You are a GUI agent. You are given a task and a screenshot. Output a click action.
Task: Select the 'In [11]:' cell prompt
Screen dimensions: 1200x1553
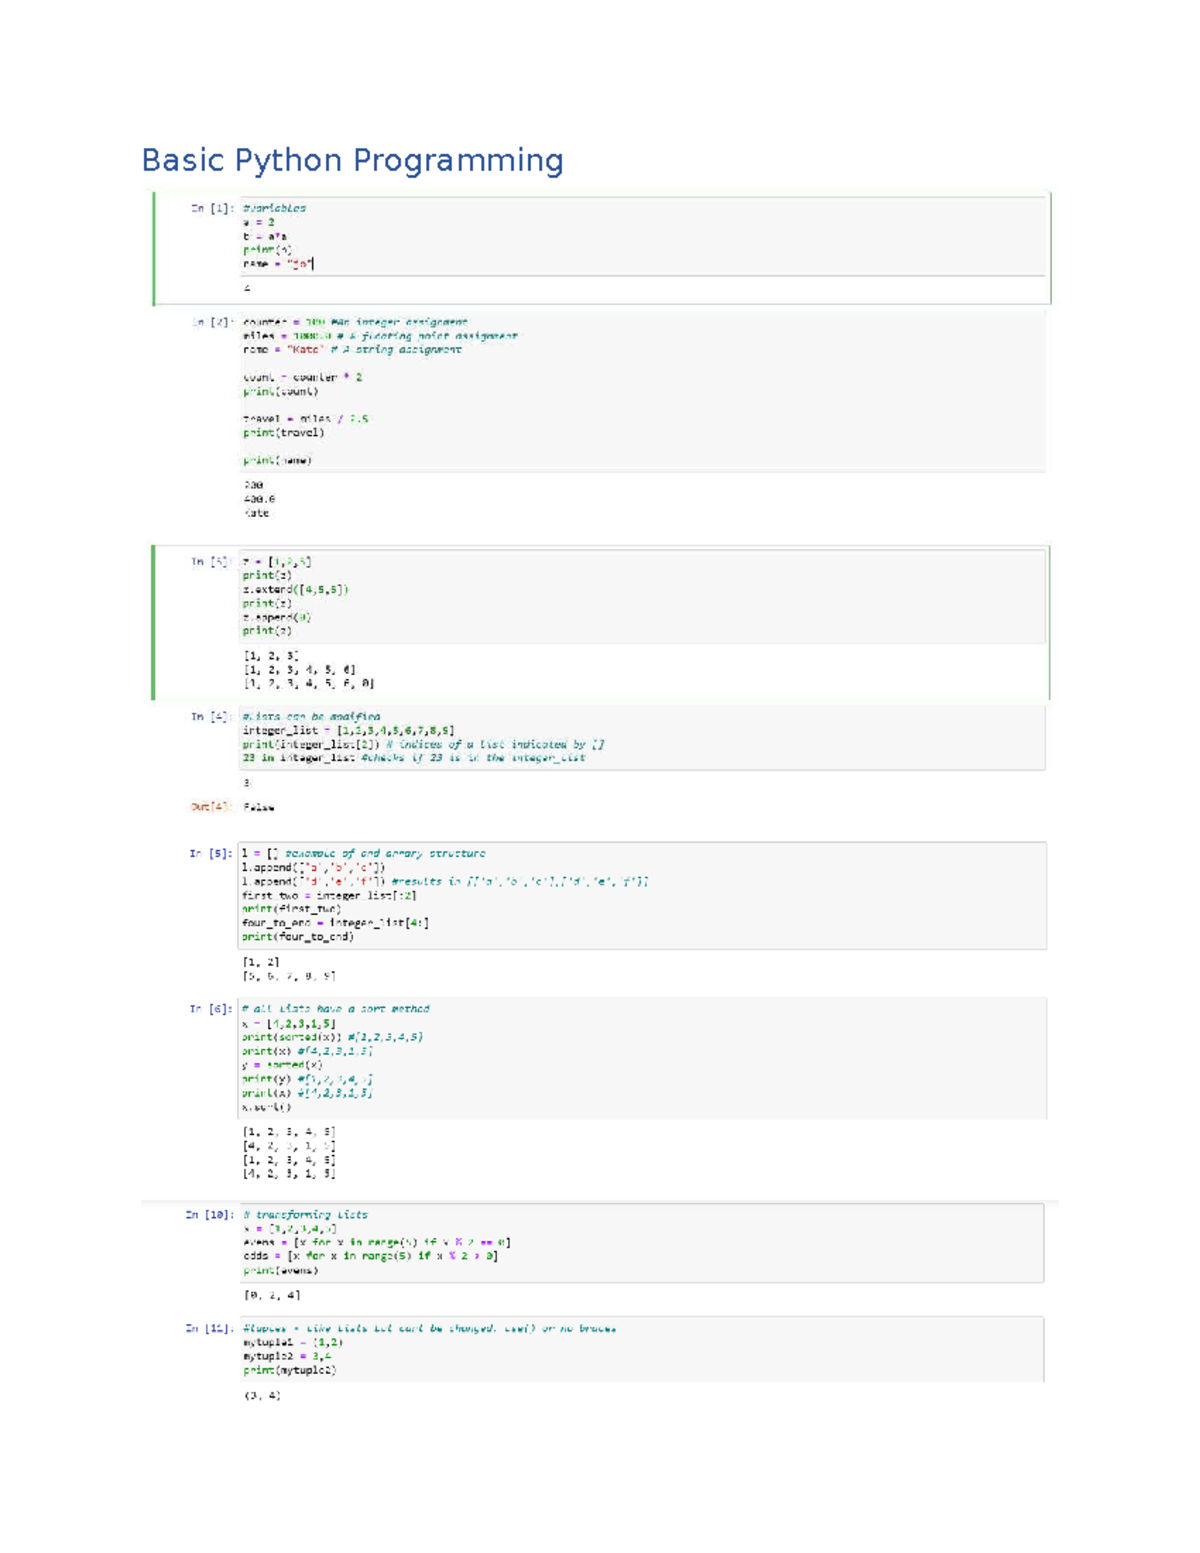pos(210,1329)
